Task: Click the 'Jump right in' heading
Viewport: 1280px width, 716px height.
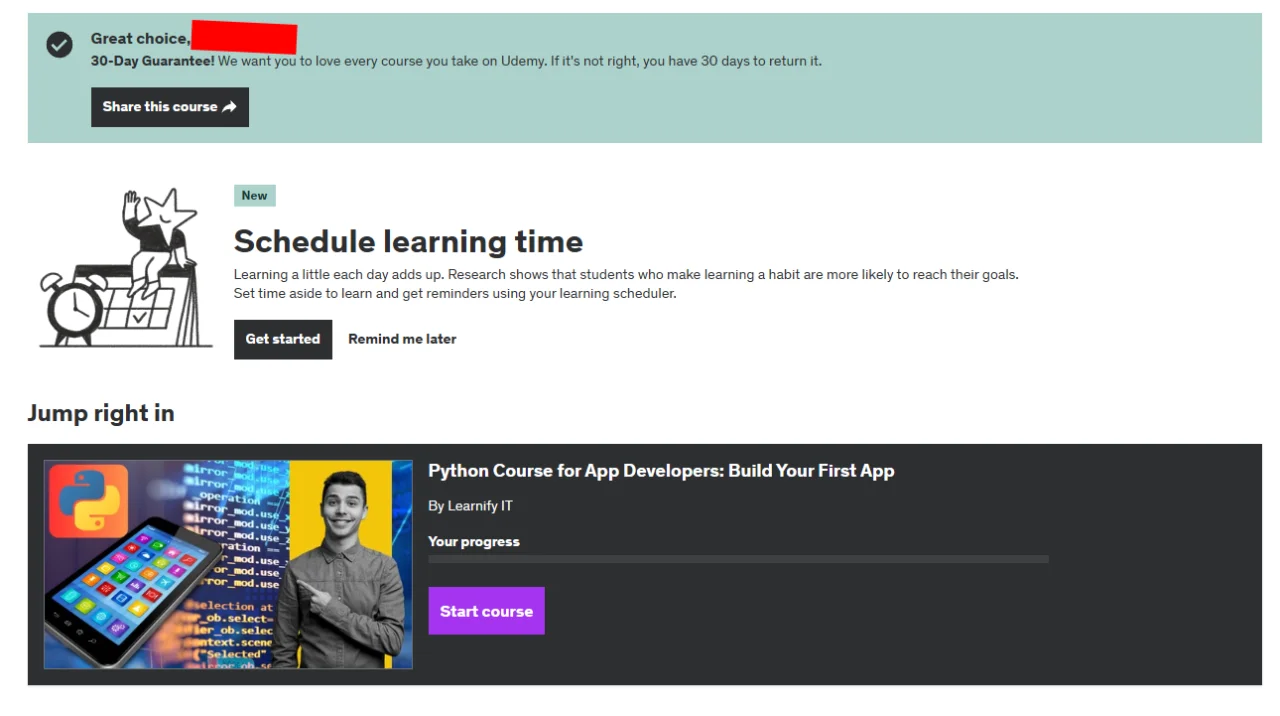Action: pos(101,413)
